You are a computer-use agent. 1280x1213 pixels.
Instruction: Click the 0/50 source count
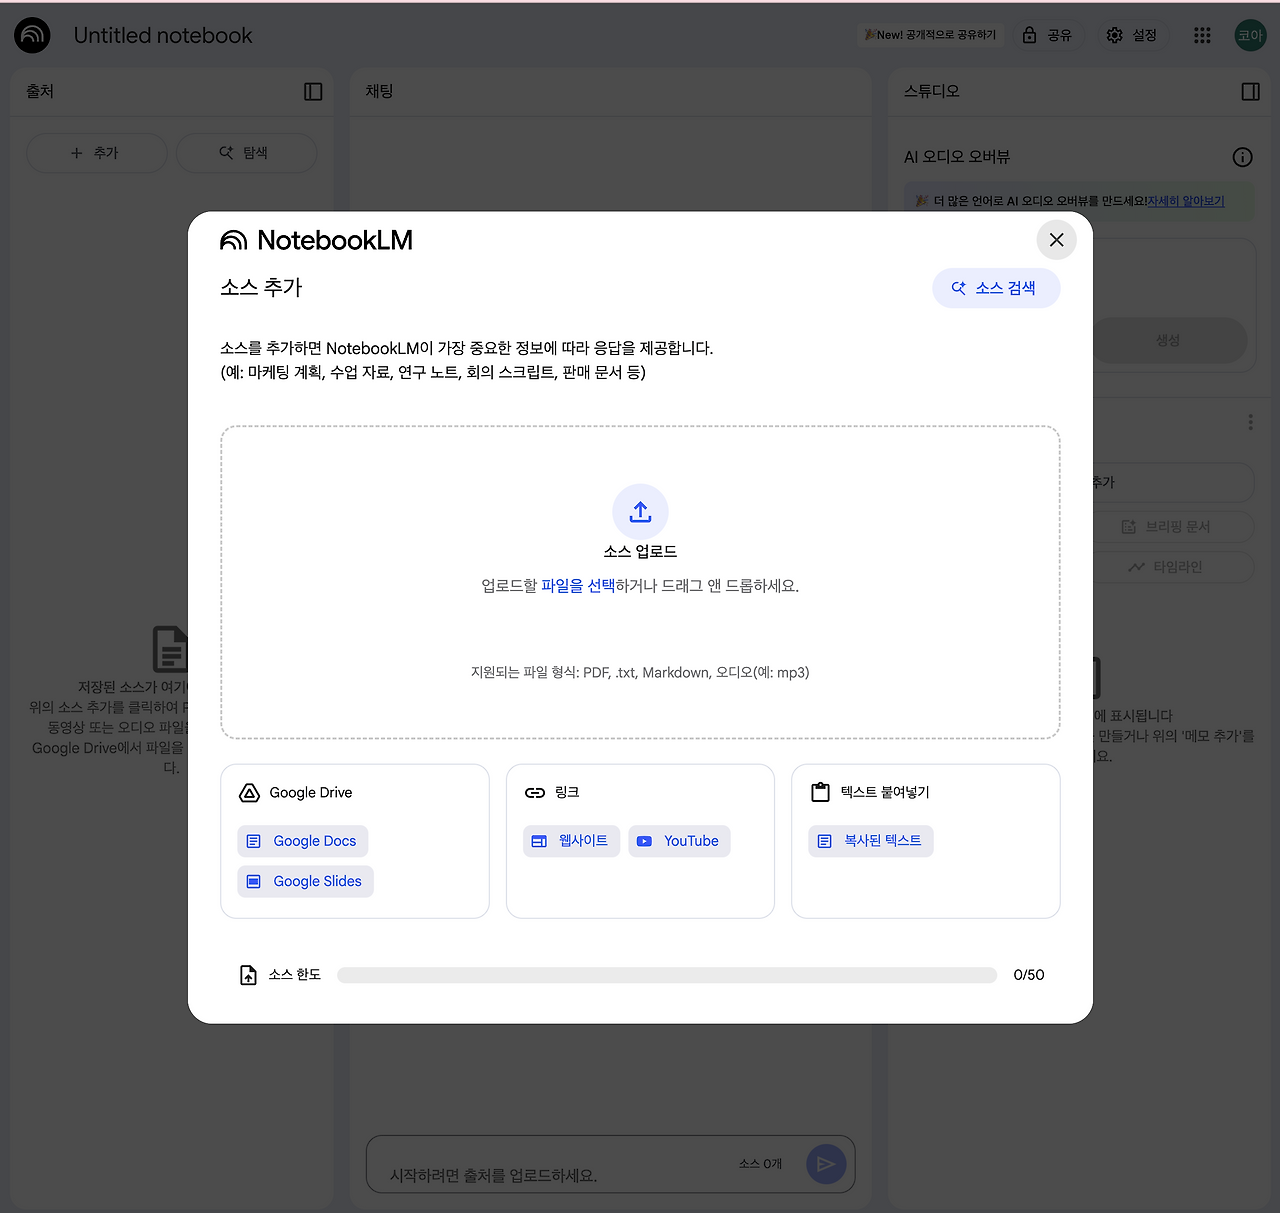1029,975
